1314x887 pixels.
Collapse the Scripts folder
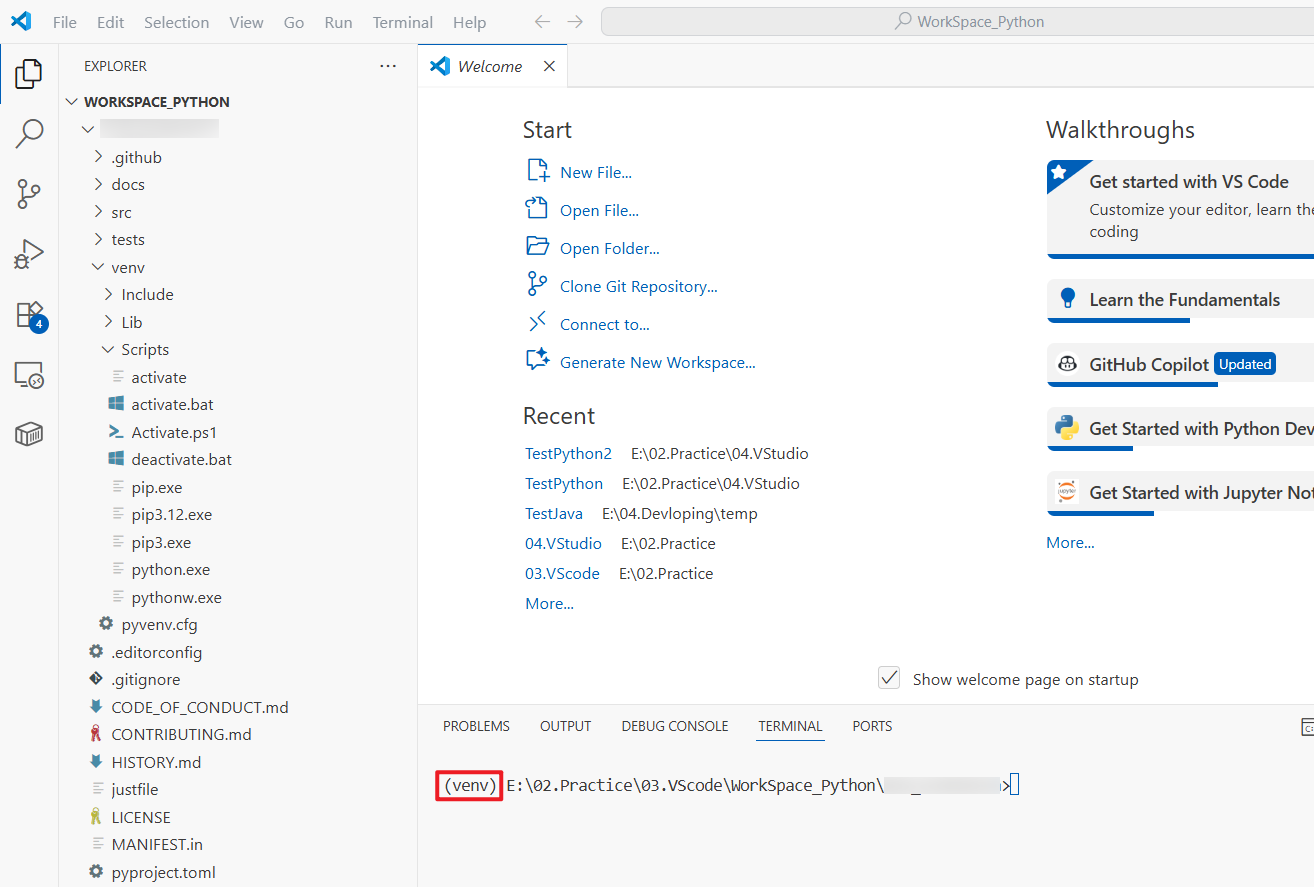tap(108, 349)
